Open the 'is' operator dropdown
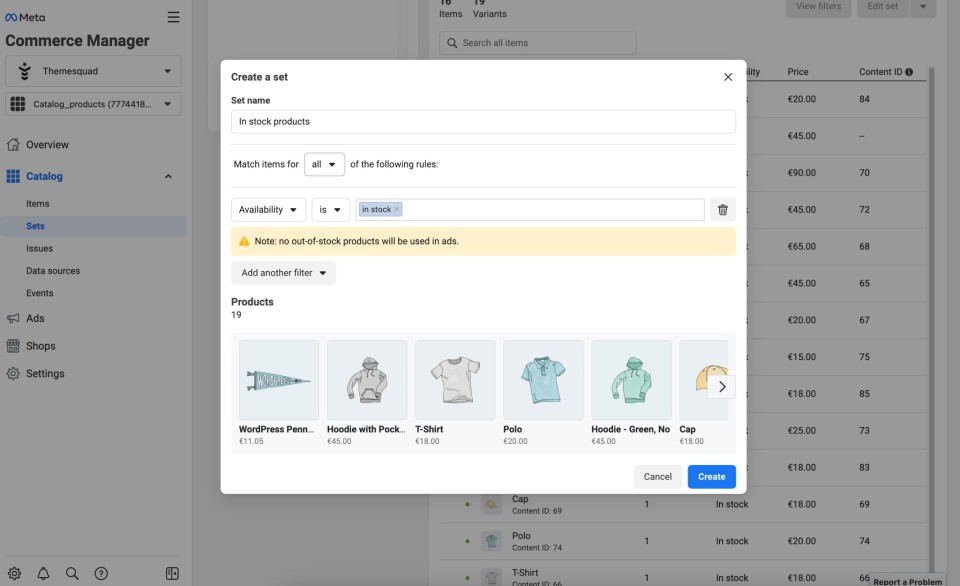 (330, 210)
